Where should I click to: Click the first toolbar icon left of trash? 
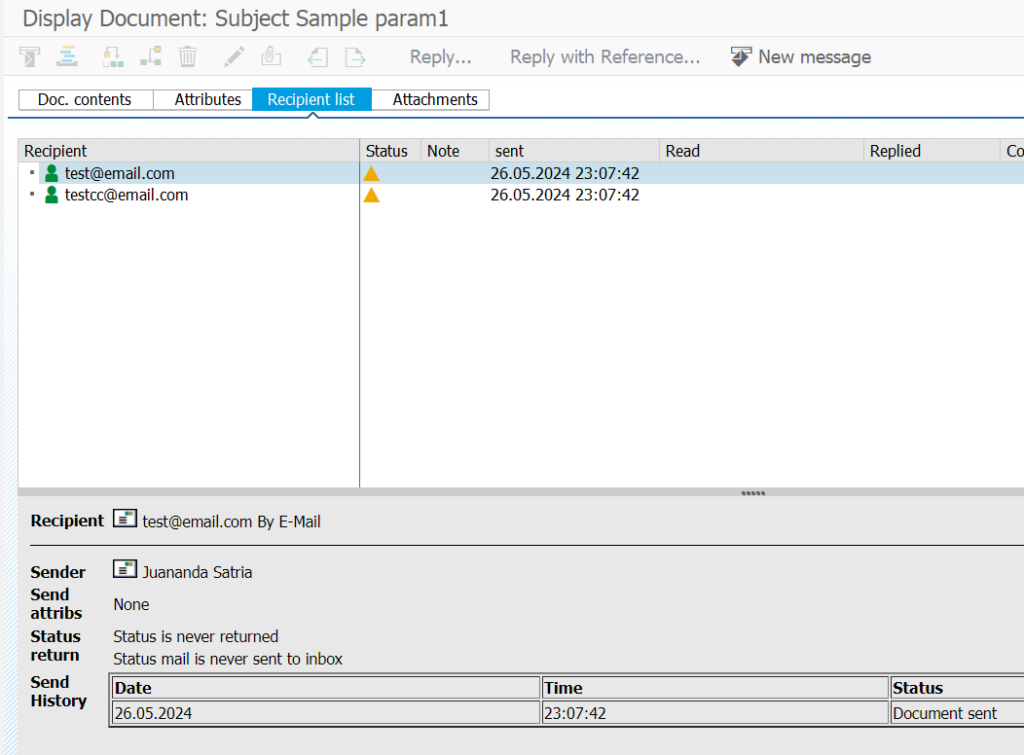(x=151, y=57)
